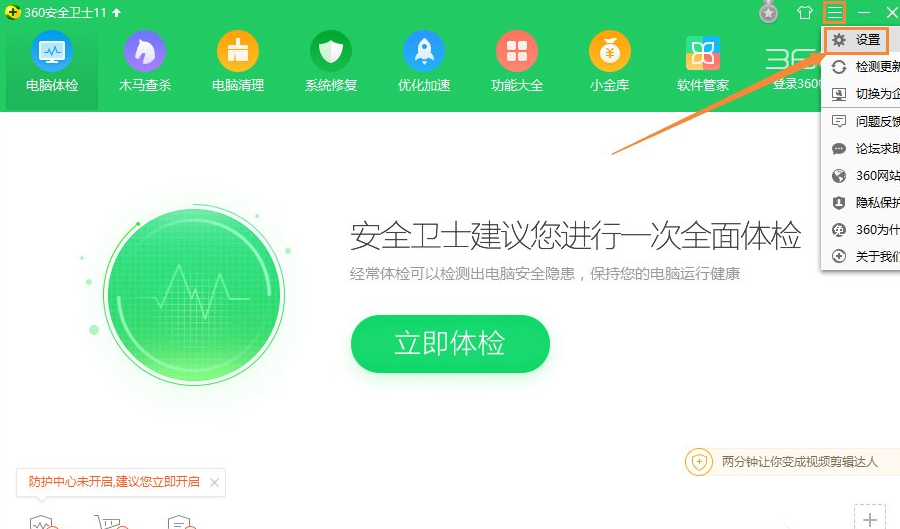Viewport: 900px width, 529px height.
Task: Select 问题反馈 menu entry
Action: pyautogui.click(x=861, y=121)
